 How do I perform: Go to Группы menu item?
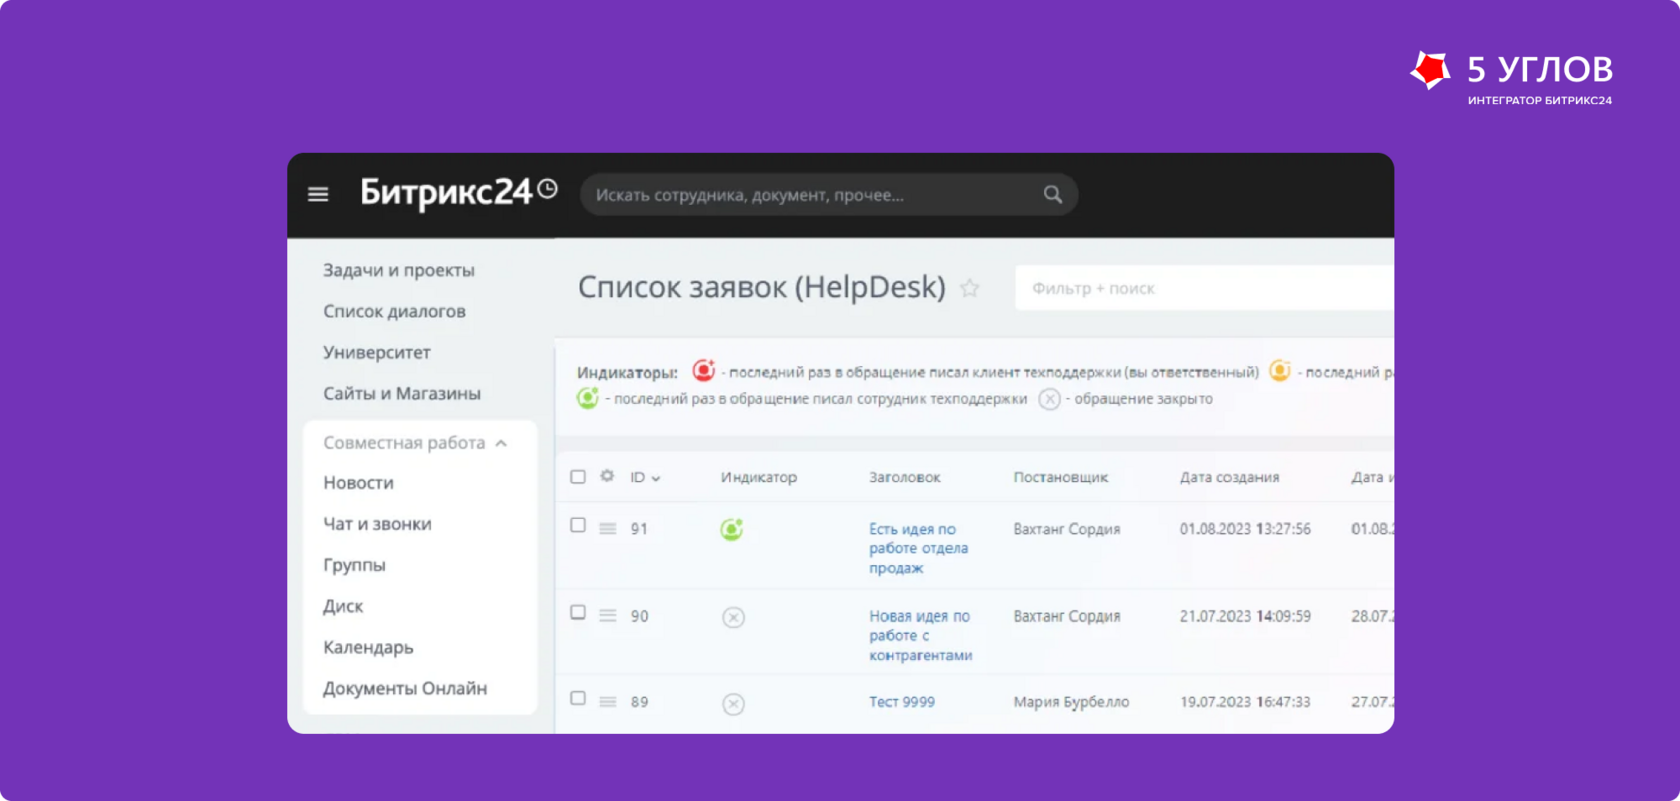(354, 565)
